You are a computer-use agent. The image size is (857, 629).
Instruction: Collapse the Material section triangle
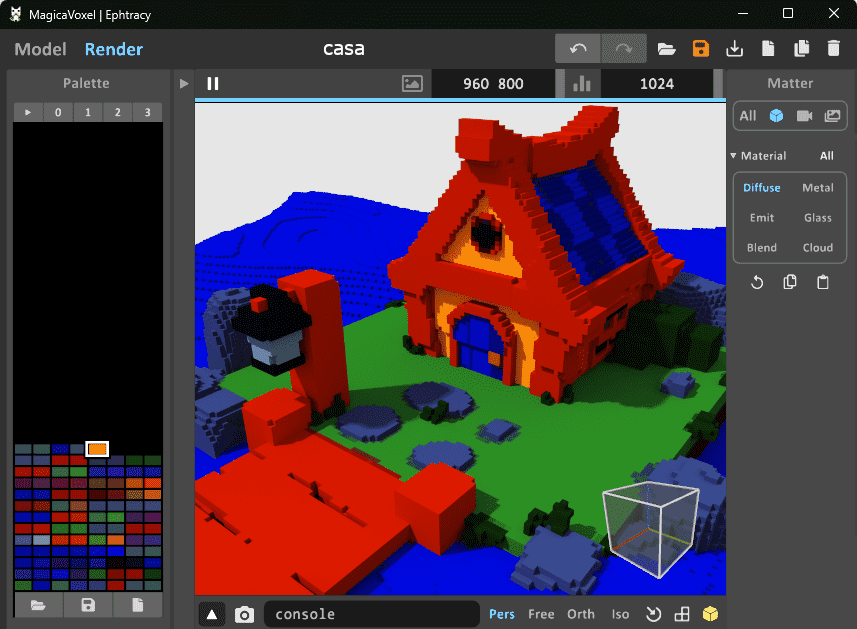(733, 156)
